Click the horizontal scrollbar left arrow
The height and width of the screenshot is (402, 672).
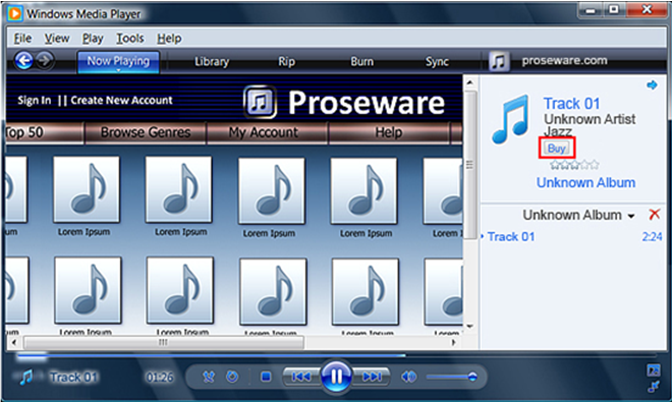click(x=14, y=342)
